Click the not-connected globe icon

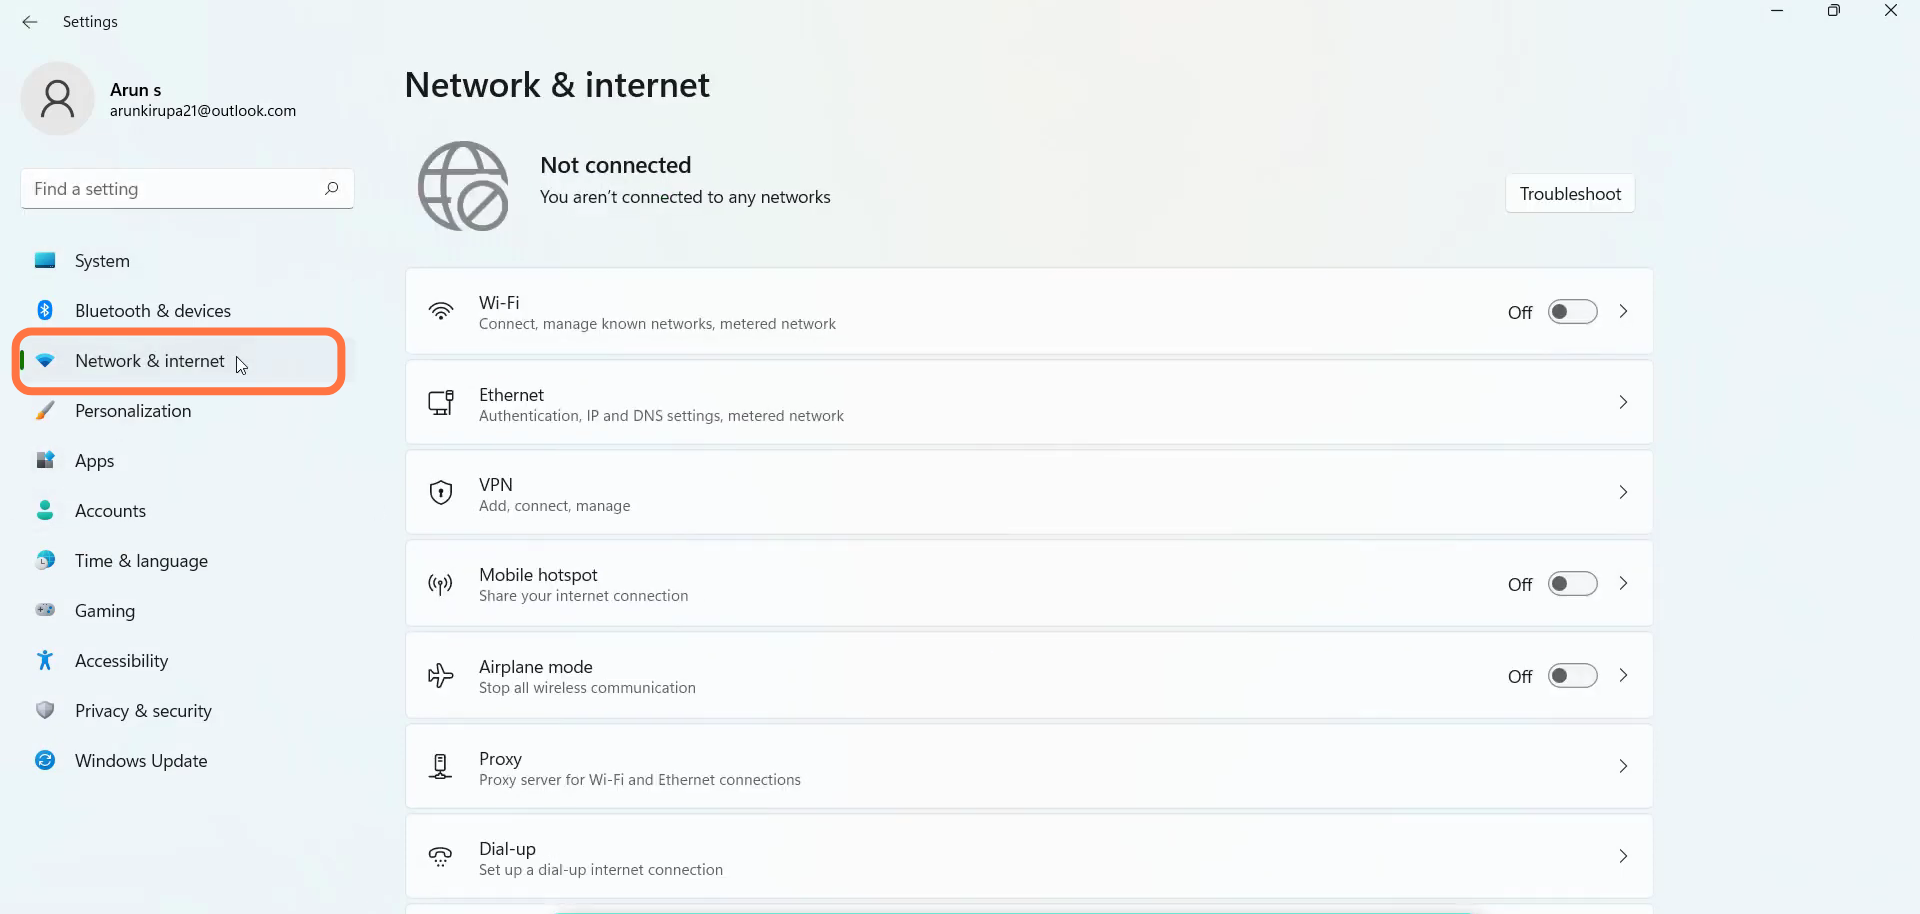coord(463,186)
